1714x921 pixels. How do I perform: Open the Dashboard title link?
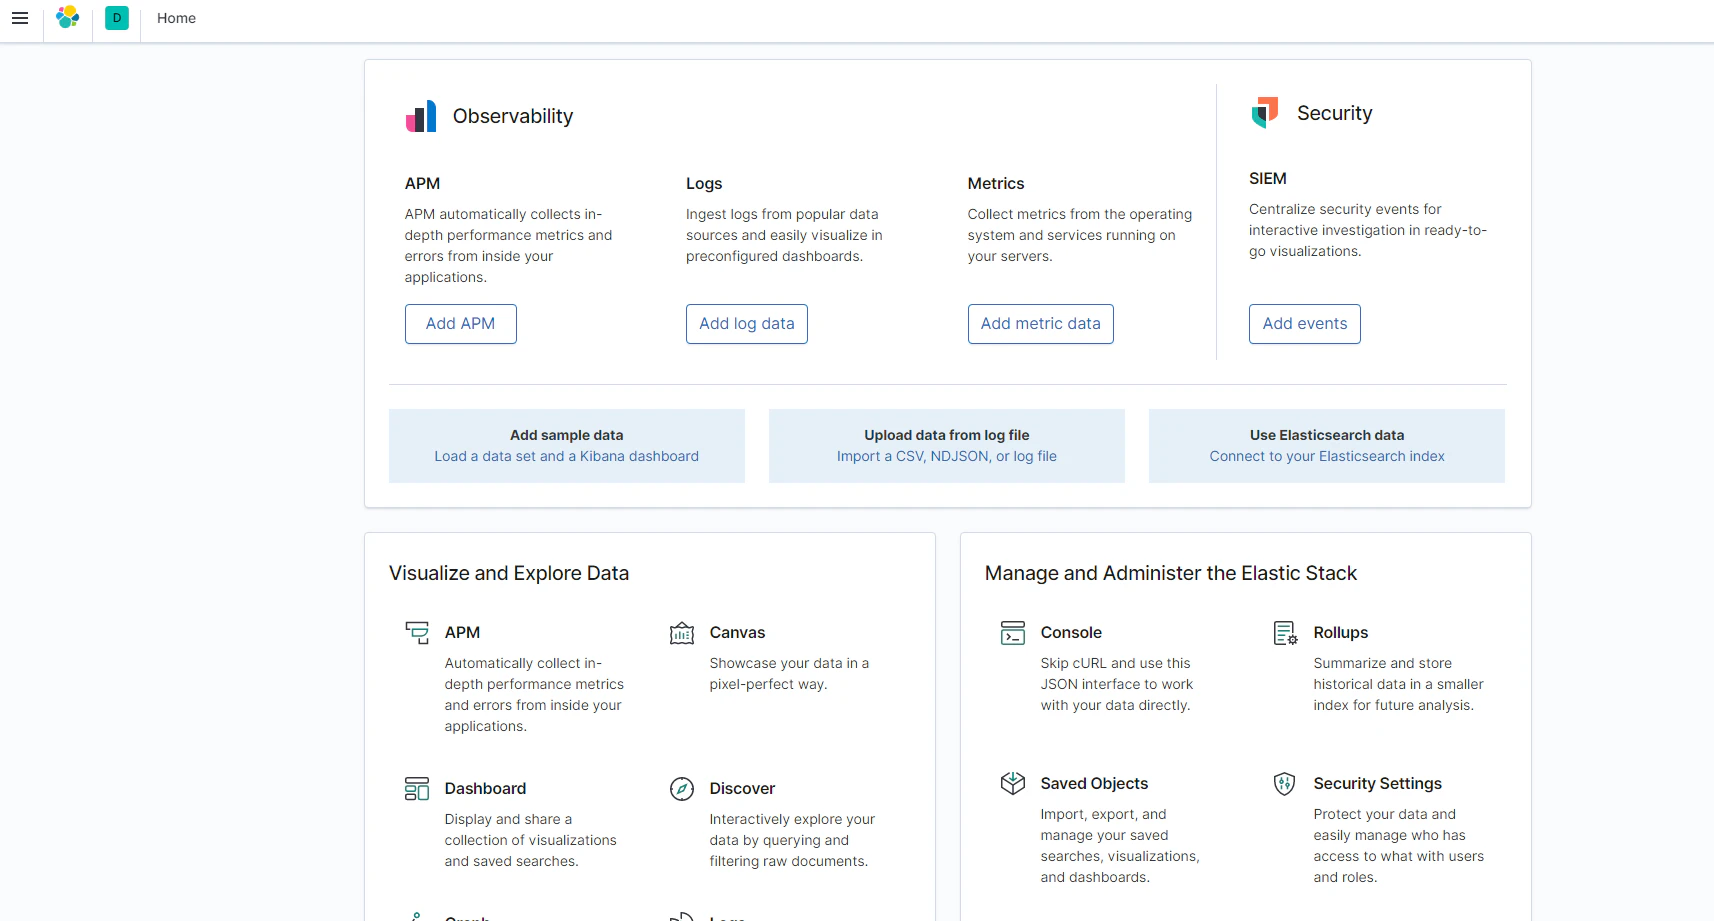(x=485, y=789)
